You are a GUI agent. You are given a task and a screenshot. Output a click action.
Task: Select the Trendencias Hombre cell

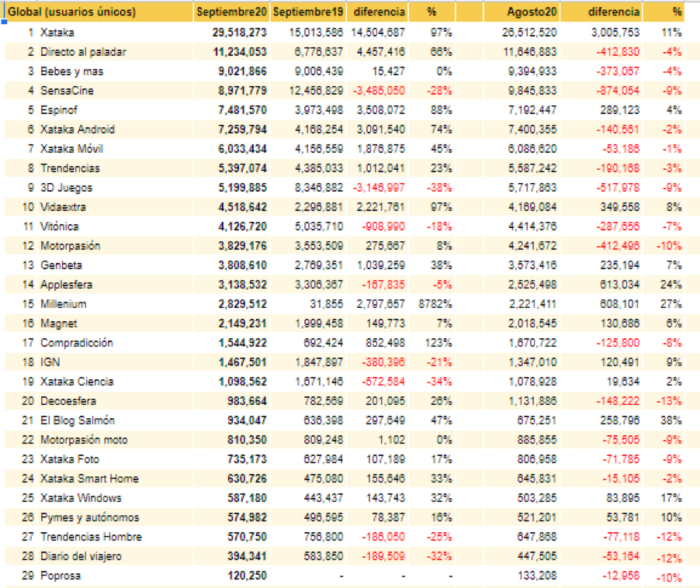pos(91,537)
